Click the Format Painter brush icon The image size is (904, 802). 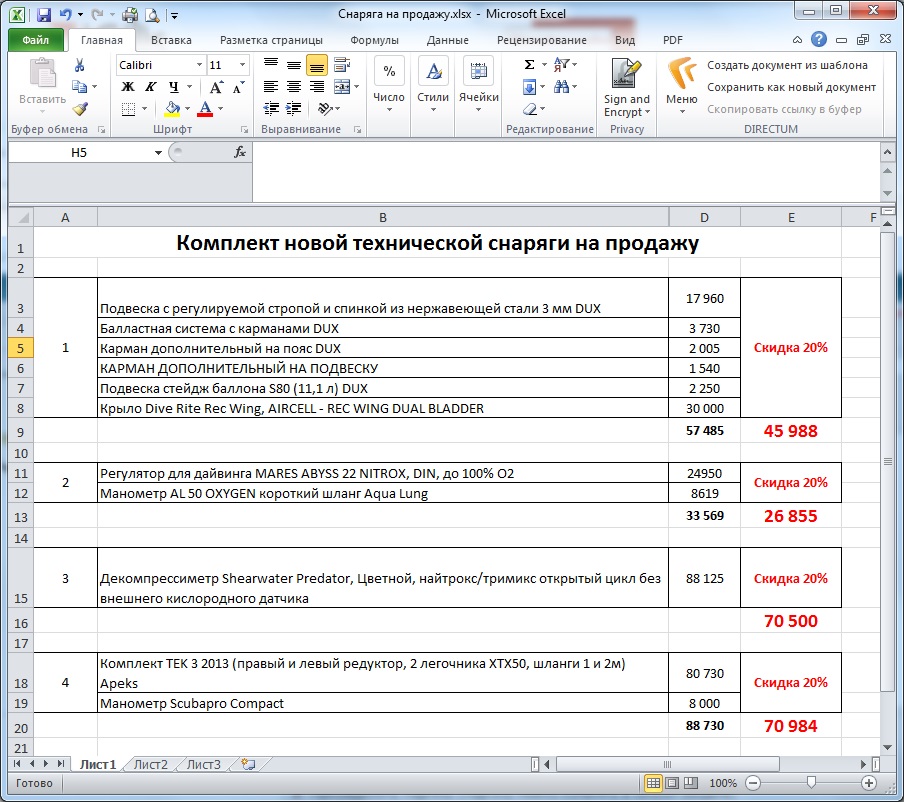coord(80,109)
